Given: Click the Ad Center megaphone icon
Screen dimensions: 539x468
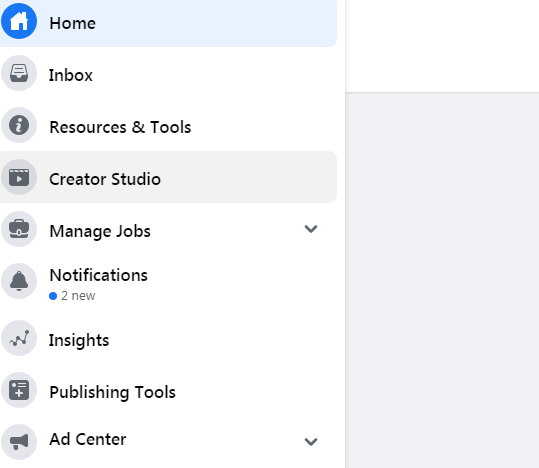Looking at the screenshot, I should coord(19,442).
